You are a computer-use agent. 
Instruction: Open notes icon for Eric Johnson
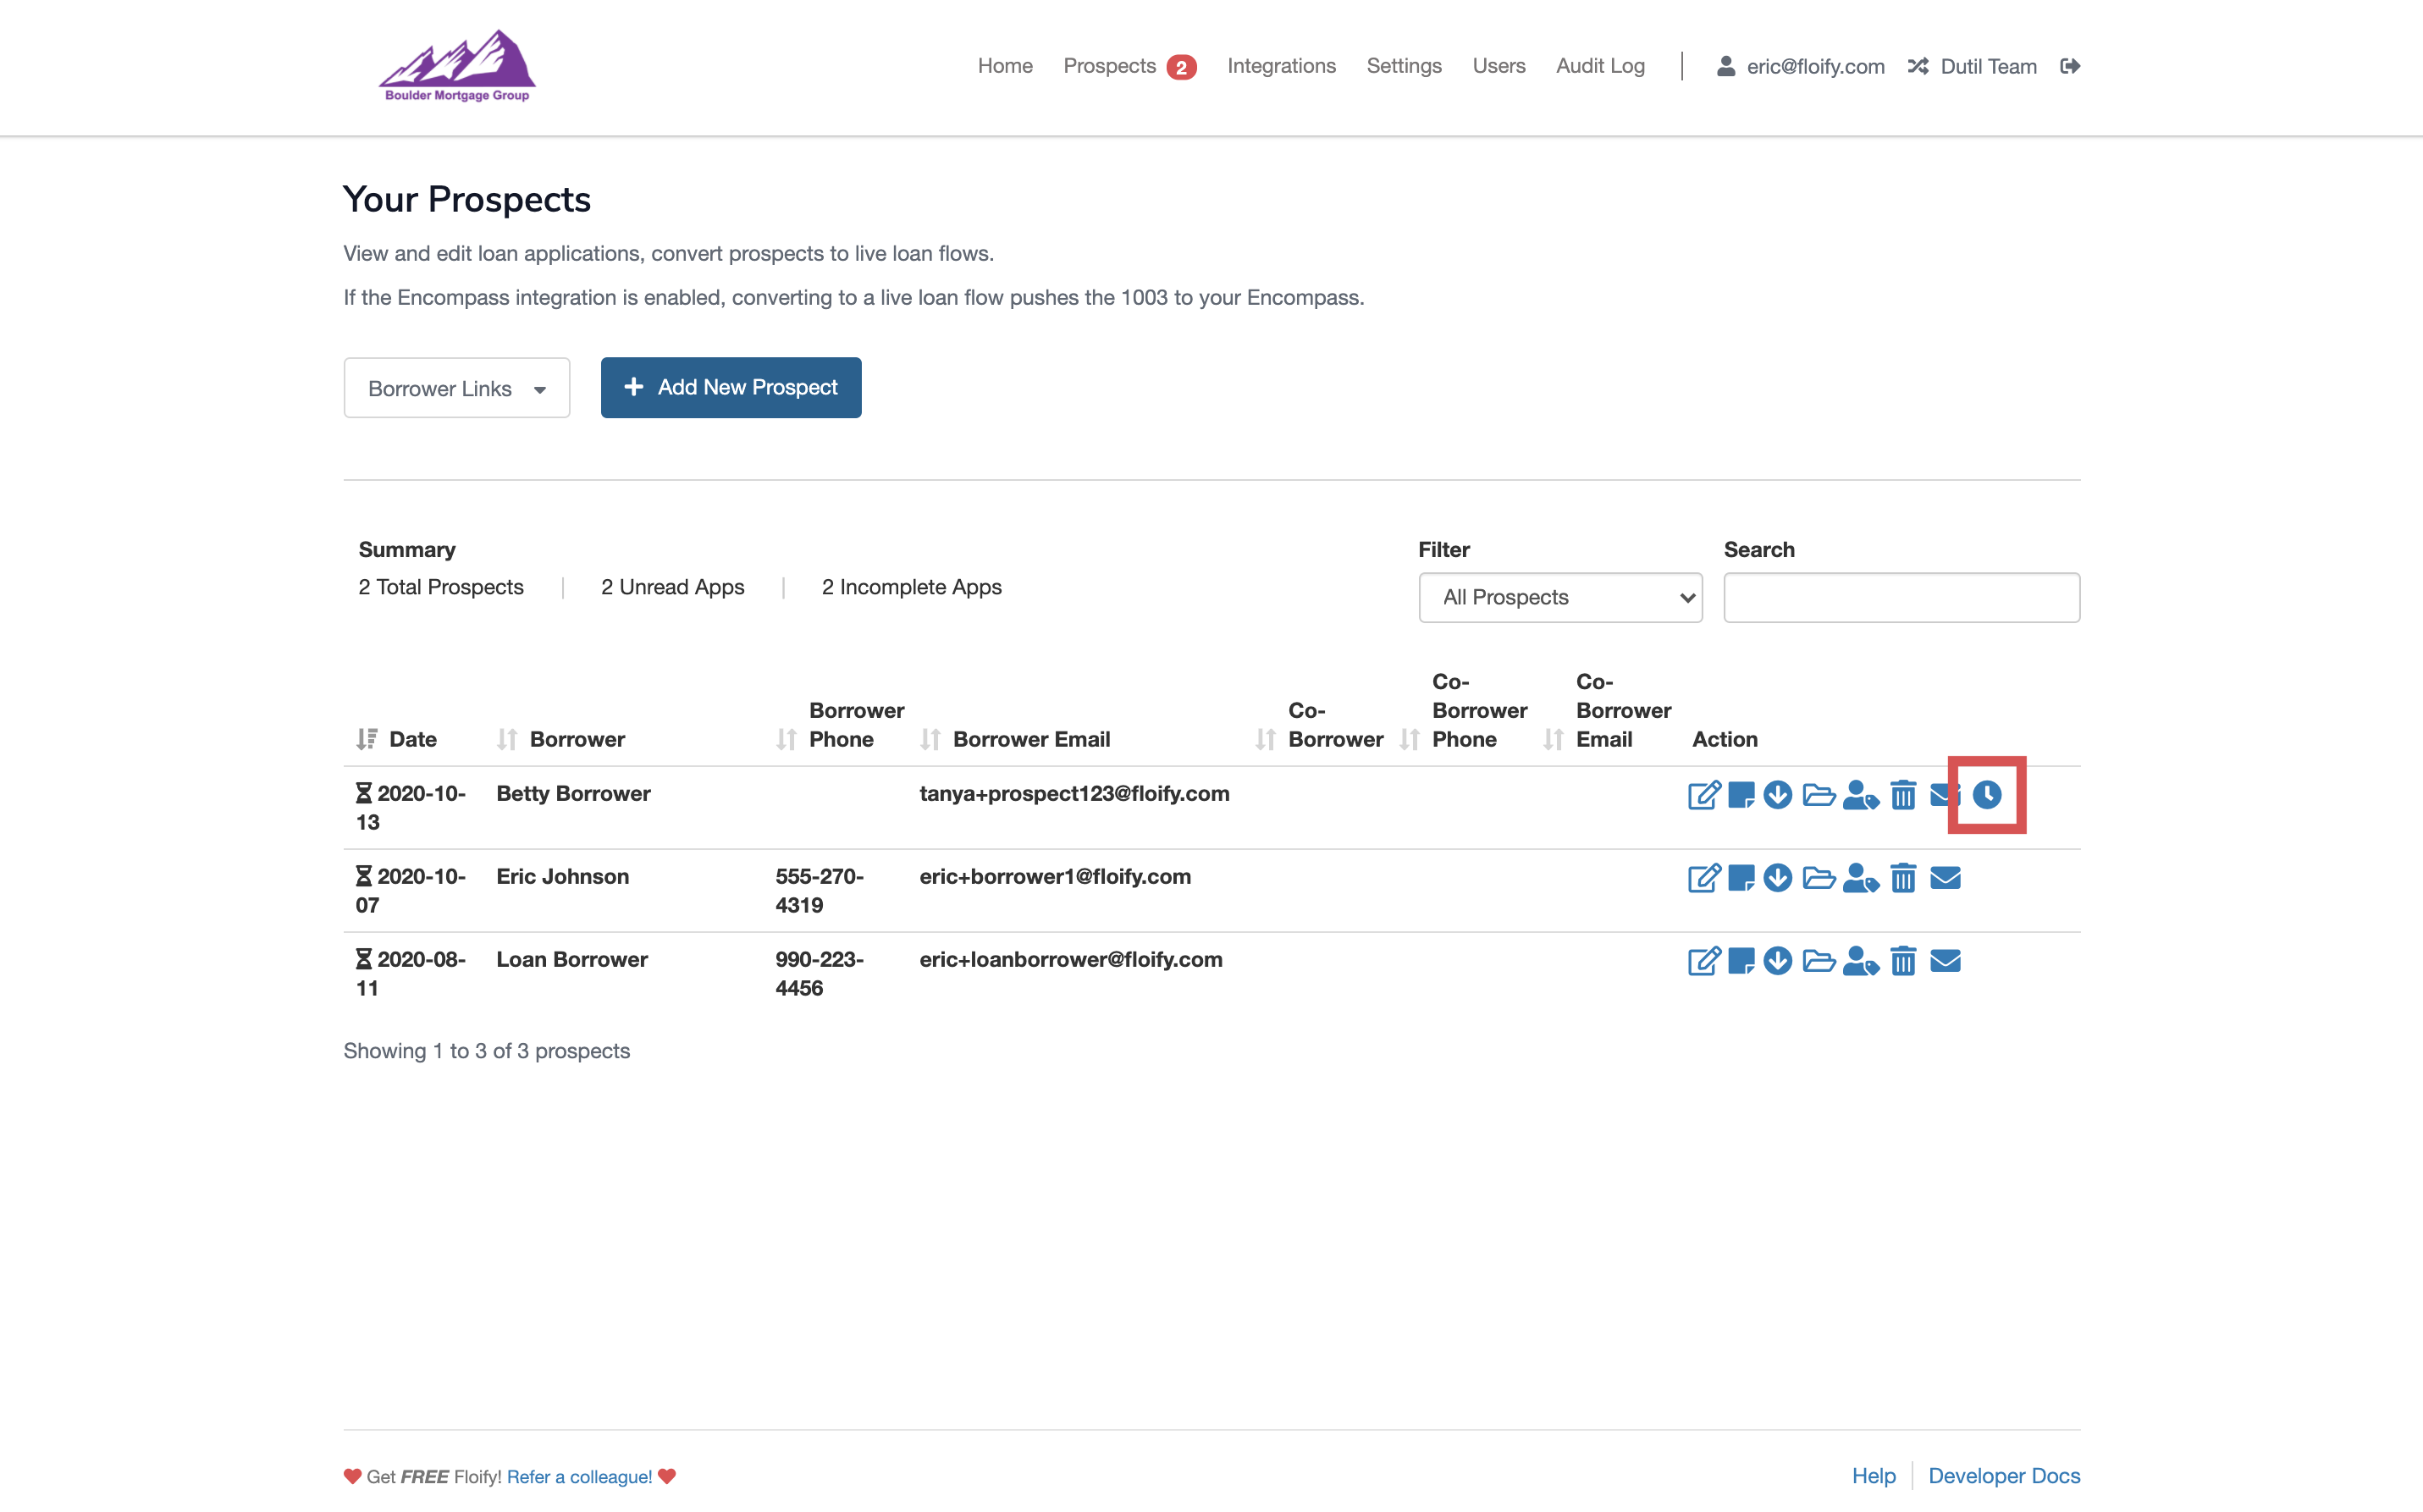(1741, 878)
